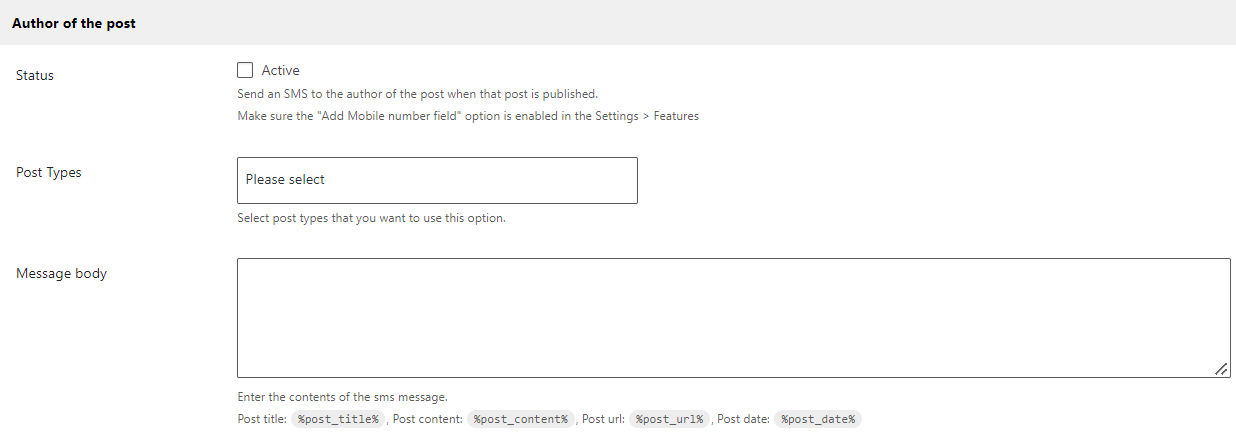The height and width of the screenshot is (438, 1236).
Task: Focus the Message body text area
Action: [x=734, y=318]
